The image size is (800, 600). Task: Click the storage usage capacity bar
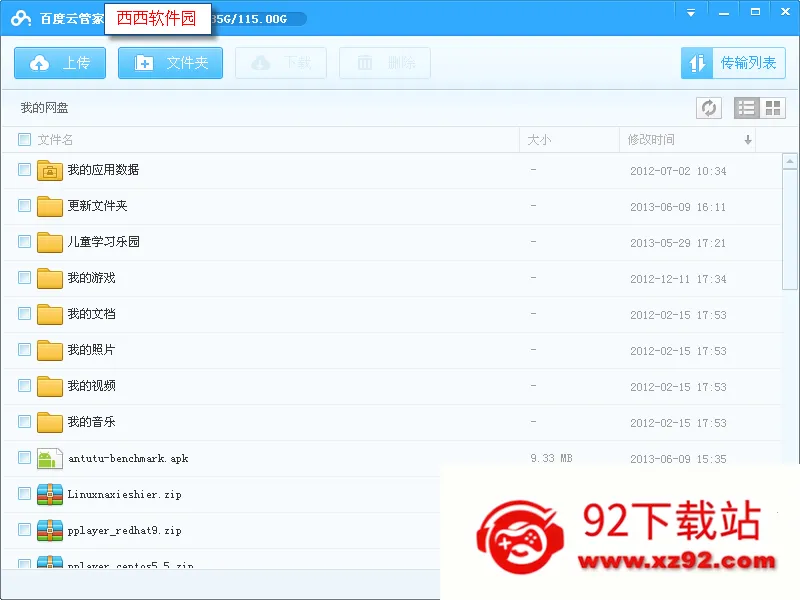[259, 19]
